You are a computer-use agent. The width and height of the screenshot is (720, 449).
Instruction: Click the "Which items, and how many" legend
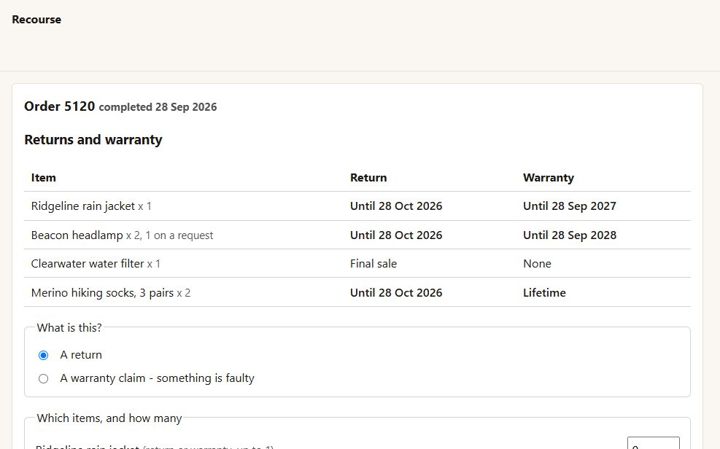[x=109, y=418]
